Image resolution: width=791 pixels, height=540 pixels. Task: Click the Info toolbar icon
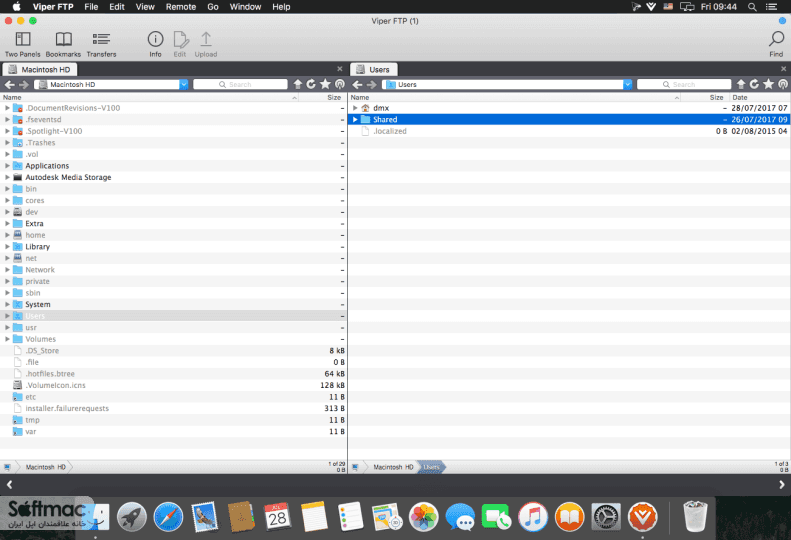click(155, 44)
